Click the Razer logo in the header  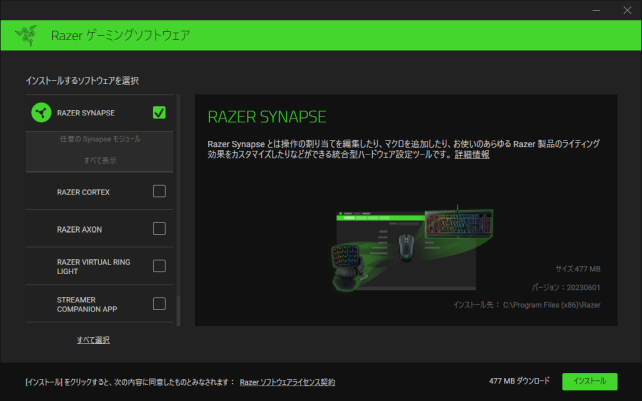click(x=26, y=35)
